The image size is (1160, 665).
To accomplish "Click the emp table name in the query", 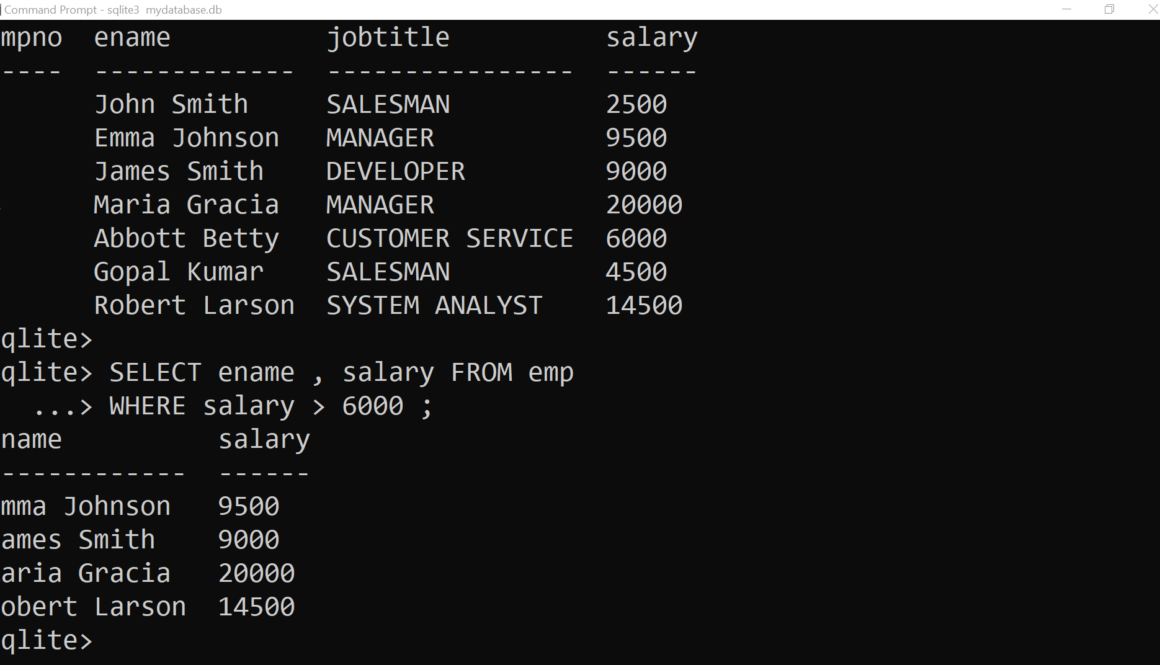I will click(x=550, y=373).
